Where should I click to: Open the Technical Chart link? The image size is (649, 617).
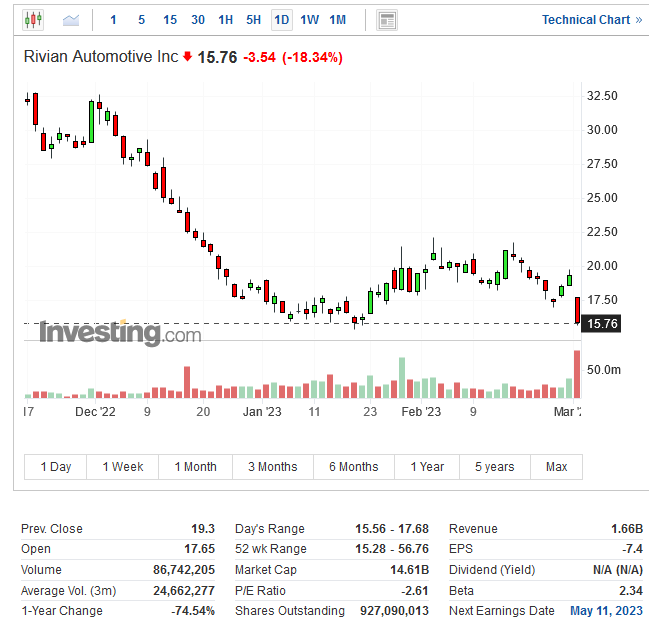[592, 20]
